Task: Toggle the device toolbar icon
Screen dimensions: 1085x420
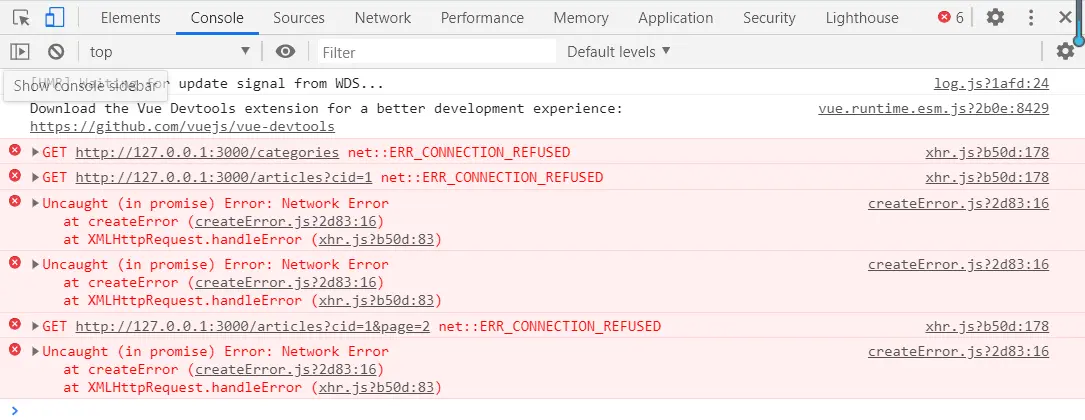Action: pos(54,18)
